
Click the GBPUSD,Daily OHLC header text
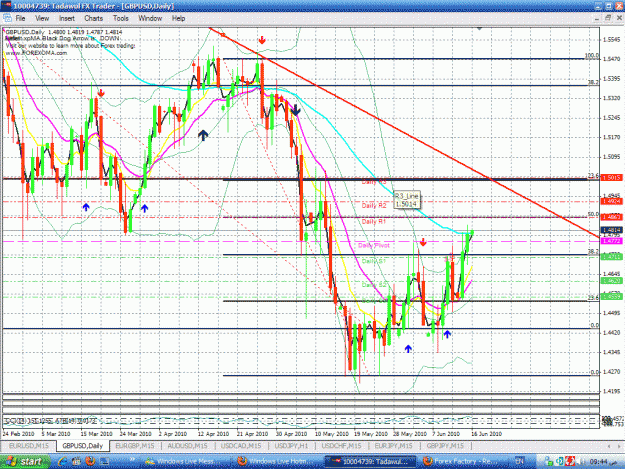tap(64, 32)
